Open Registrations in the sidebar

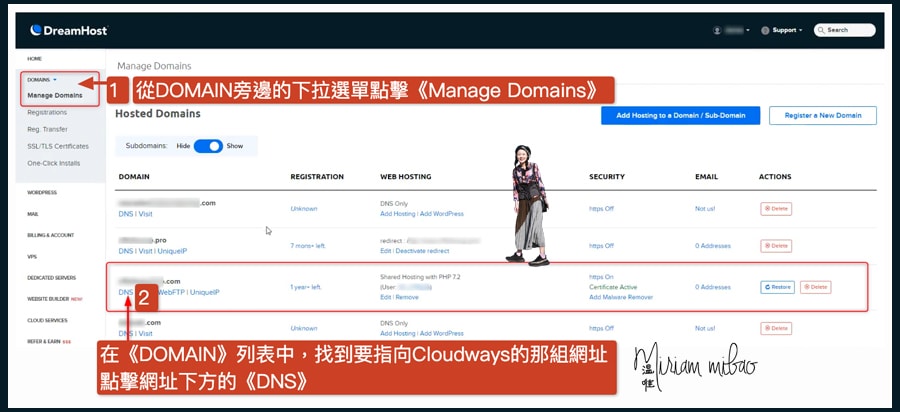47,112
